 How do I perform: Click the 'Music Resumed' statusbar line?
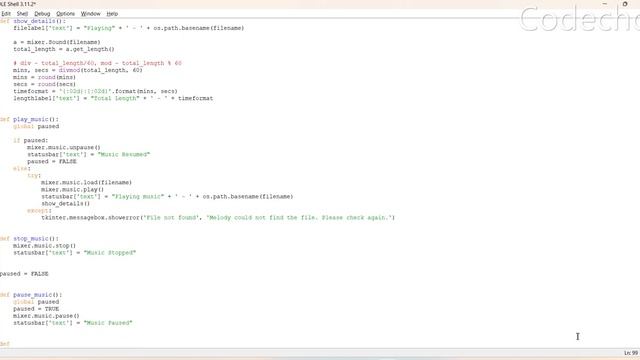[89, 154]
